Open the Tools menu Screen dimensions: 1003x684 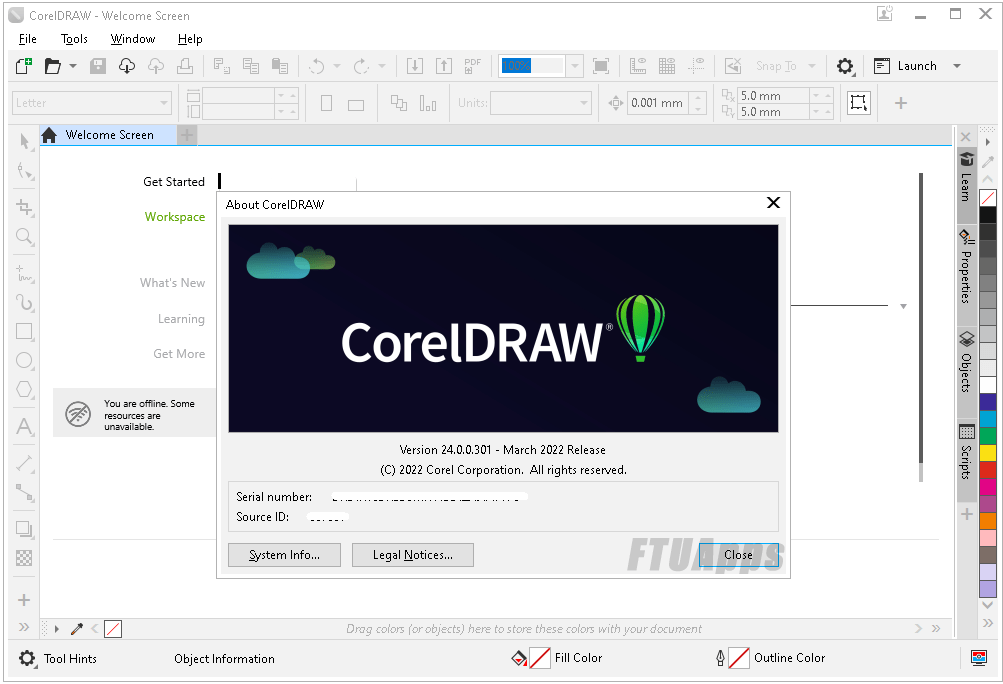point(74,39)
